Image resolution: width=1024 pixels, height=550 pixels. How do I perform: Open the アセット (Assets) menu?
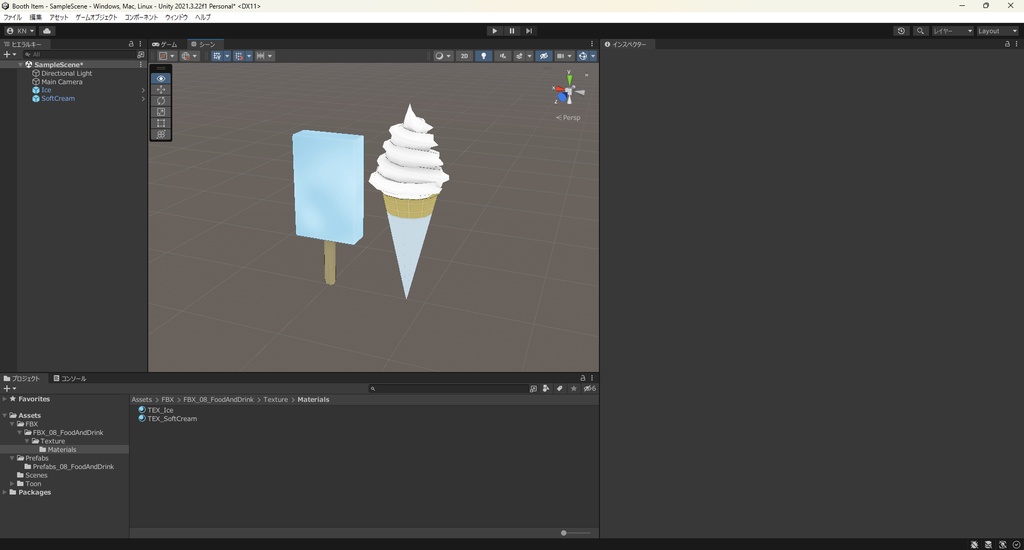(59, 18)
